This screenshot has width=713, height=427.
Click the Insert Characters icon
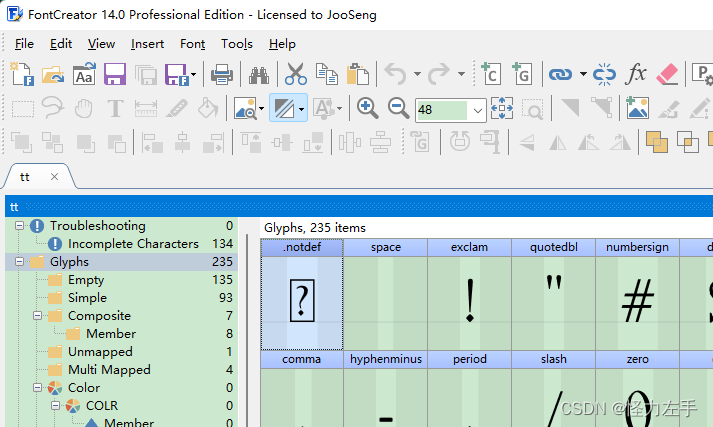491,74
